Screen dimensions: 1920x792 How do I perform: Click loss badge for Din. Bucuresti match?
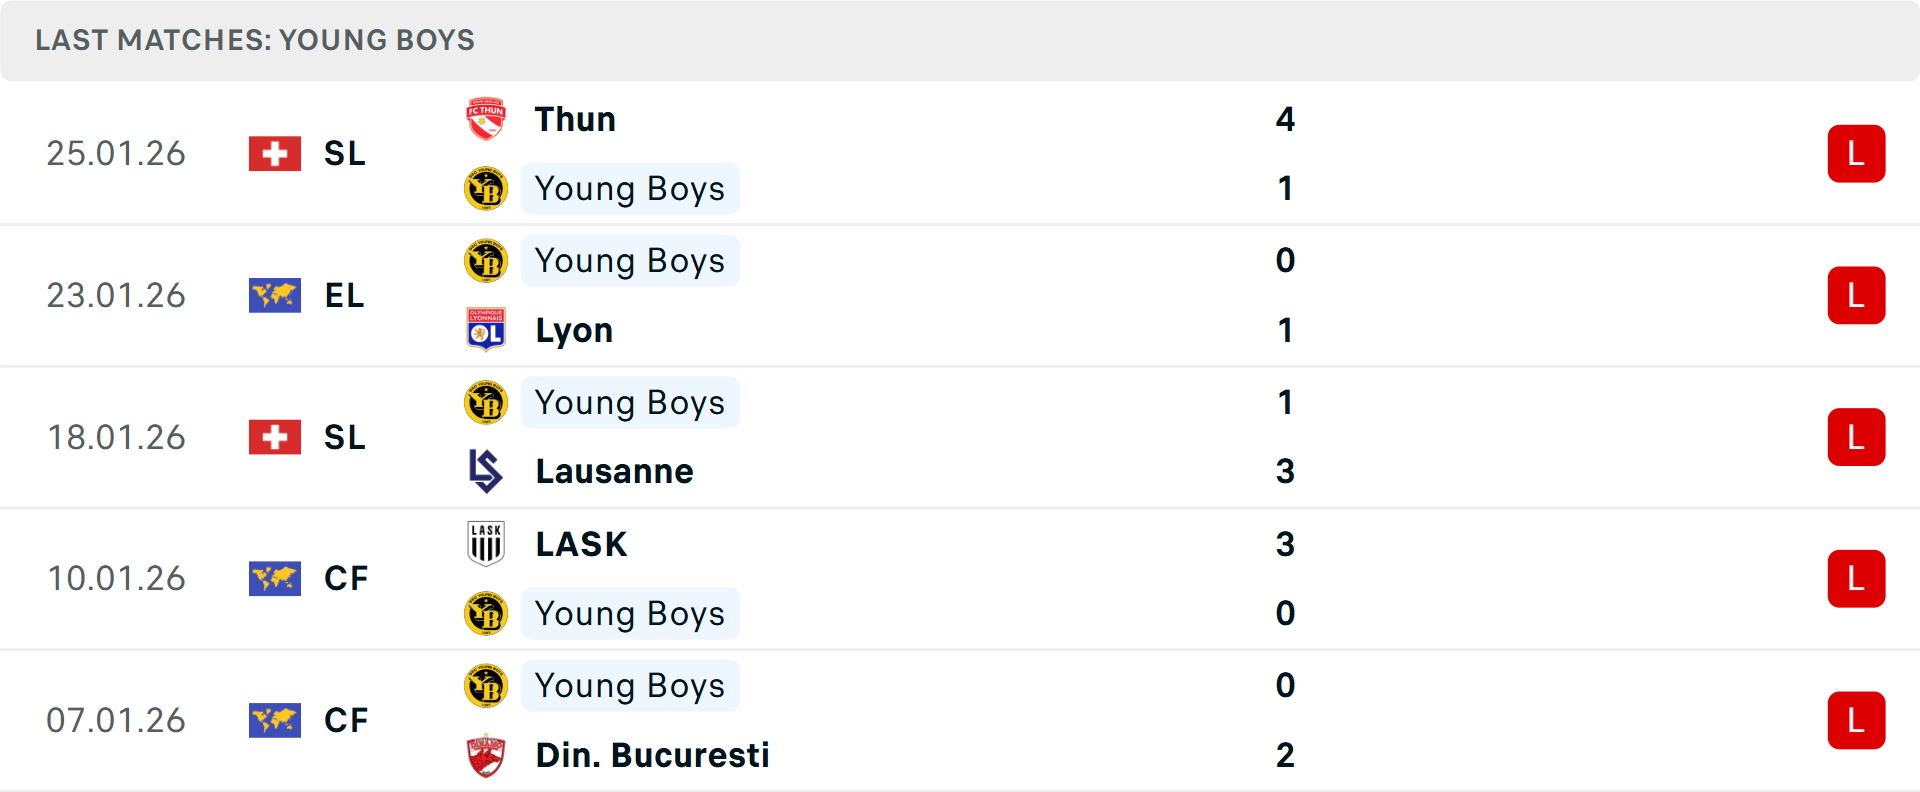click(1856, 721)
